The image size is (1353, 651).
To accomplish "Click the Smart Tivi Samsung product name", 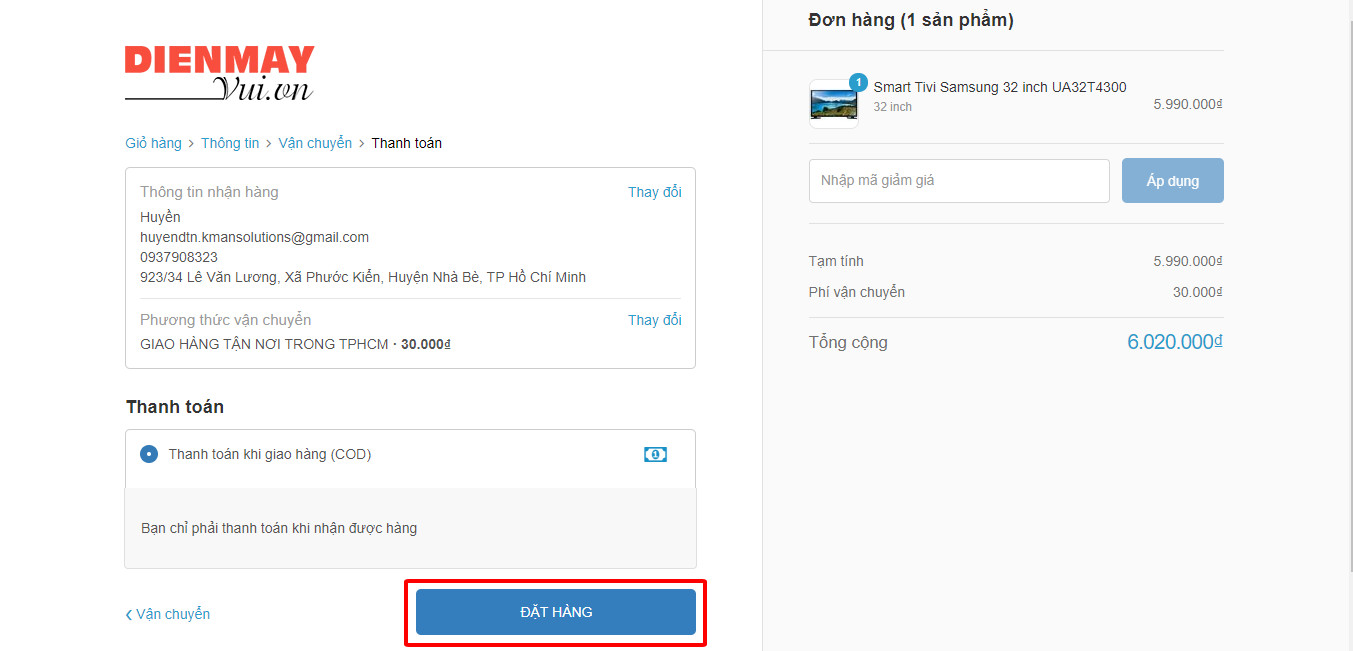I will click(999, 87).
